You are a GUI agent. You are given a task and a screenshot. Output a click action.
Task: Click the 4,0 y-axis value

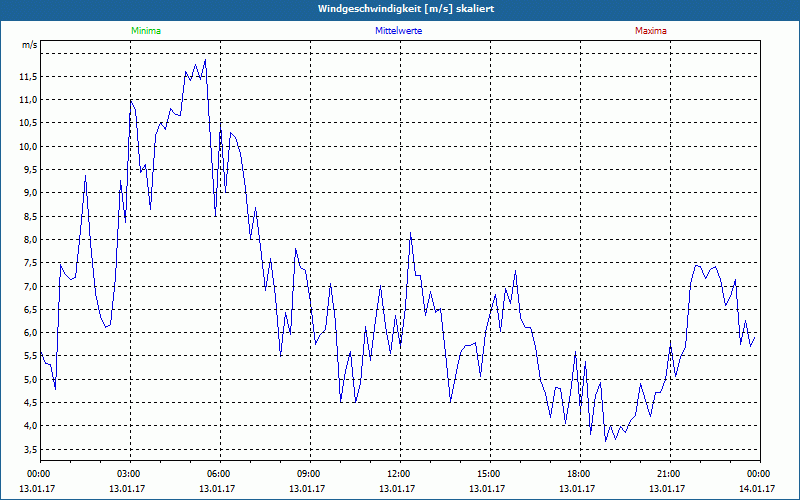[30, 426]
